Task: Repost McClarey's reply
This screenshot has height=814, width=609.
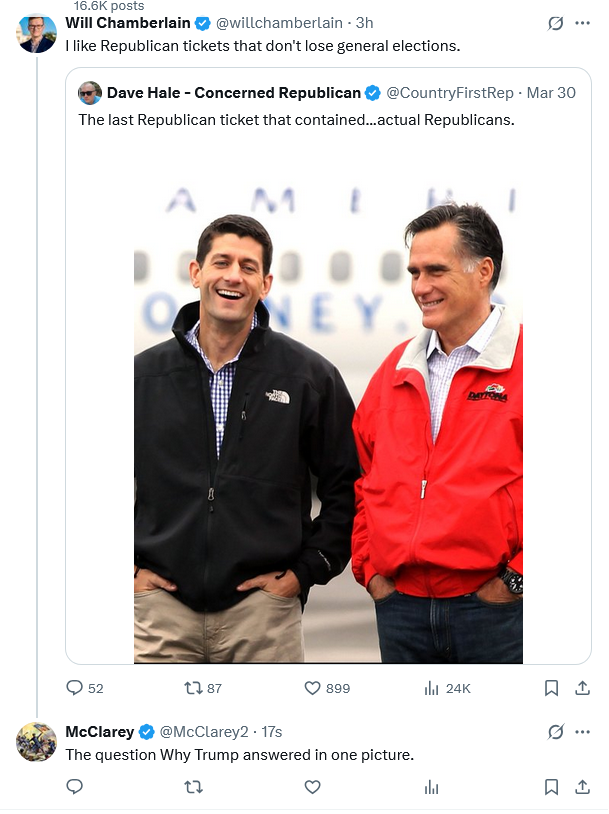Action: 194,787
